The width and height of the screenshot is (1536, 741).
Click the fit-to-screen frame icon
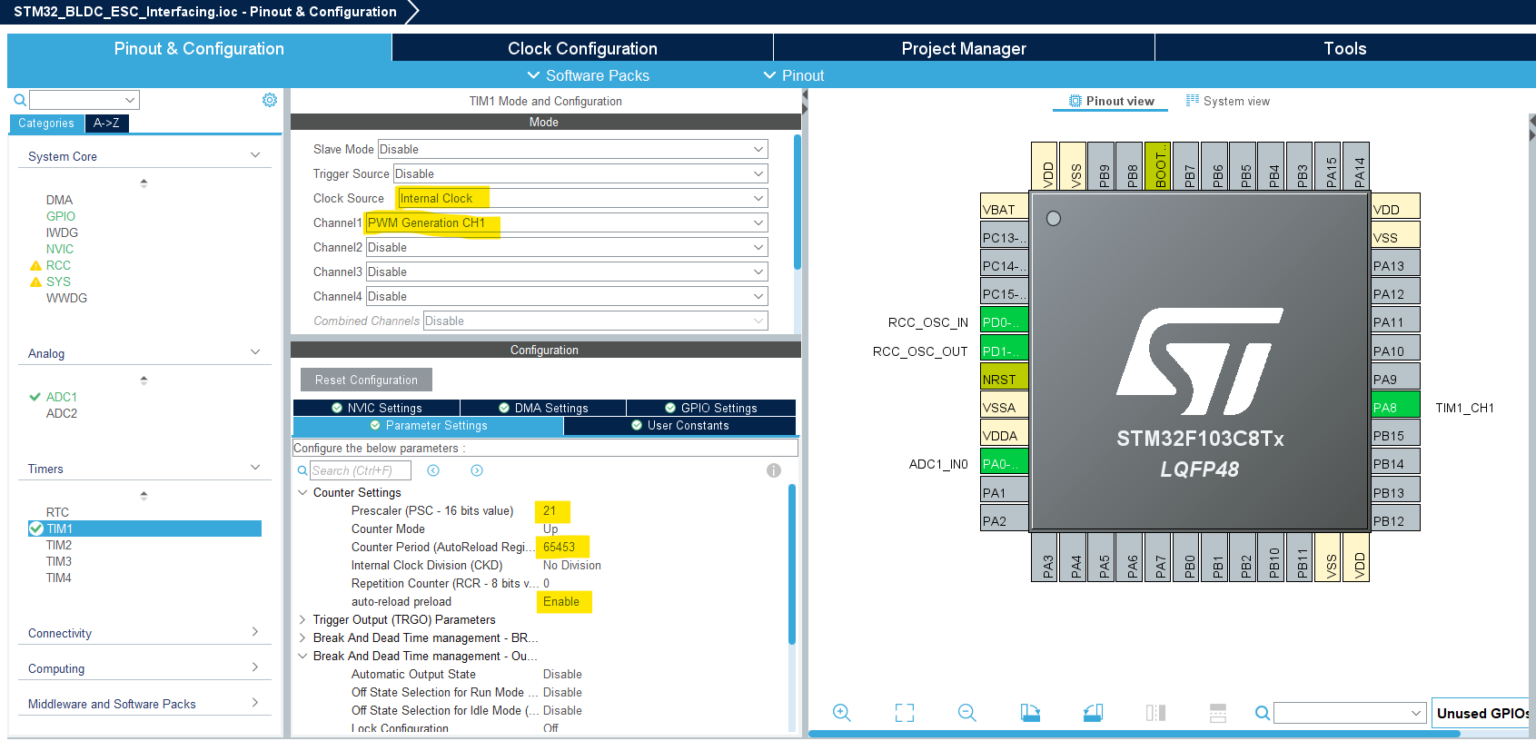click(904, 713)
